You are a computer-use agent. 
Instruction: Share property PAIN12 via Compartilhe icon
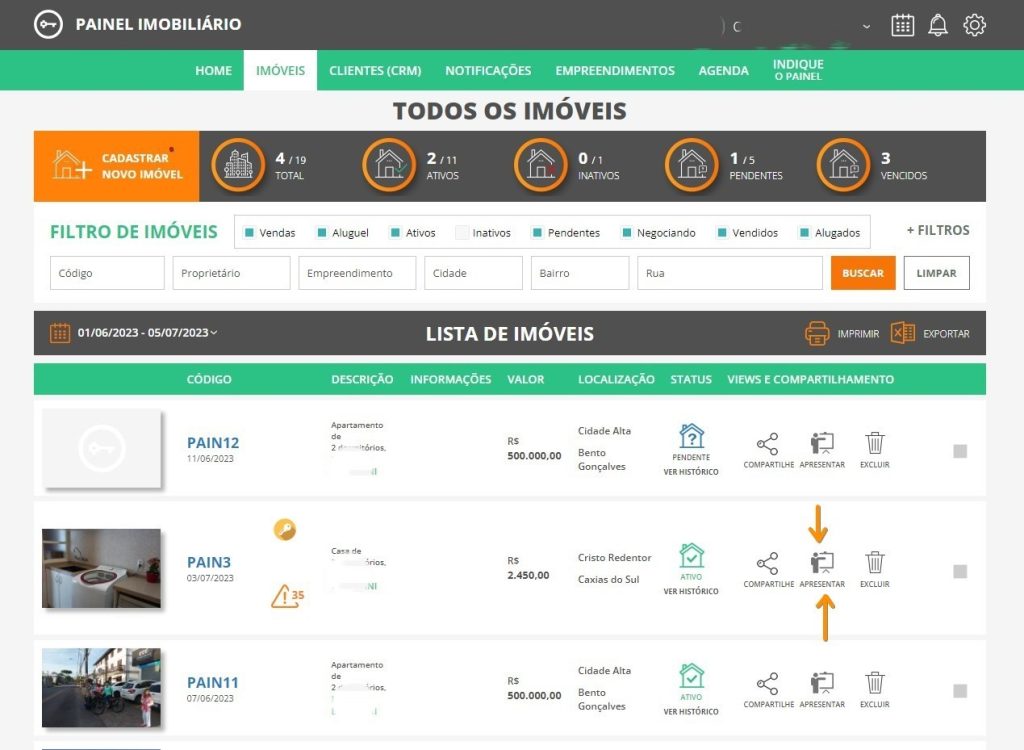767,443
